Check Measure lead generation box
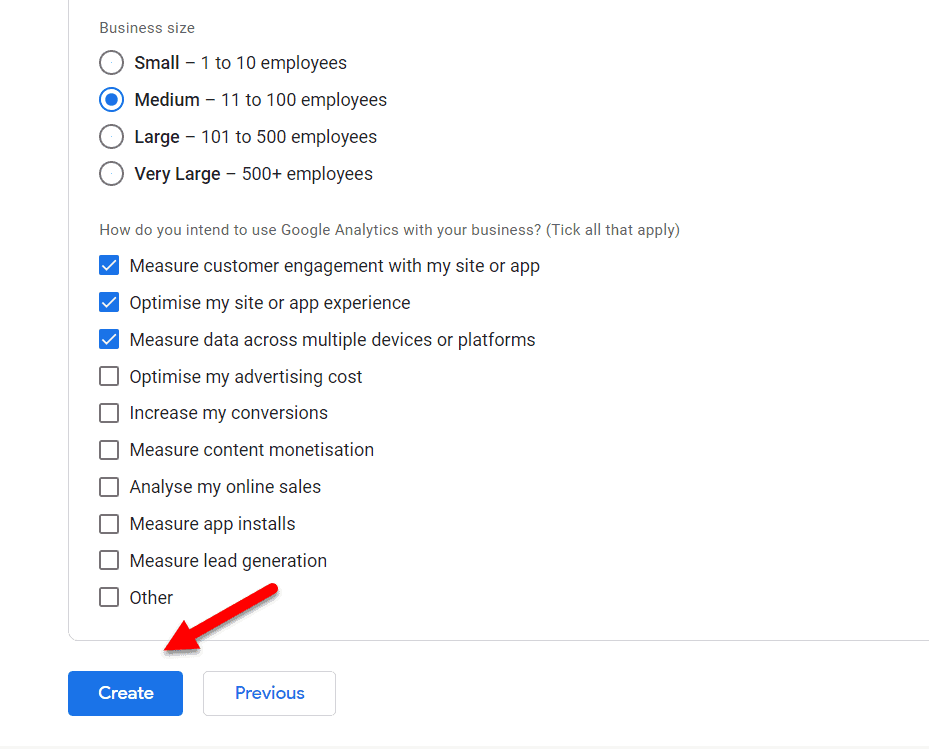Image resolution: width=929 pixels, height=749 pixels. pyautogui.click(x=109, y=561)
